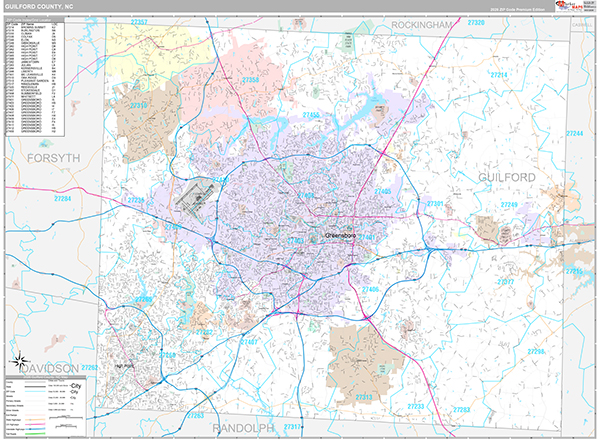Click the largest 'City' sample in legend

pos(76,386)
